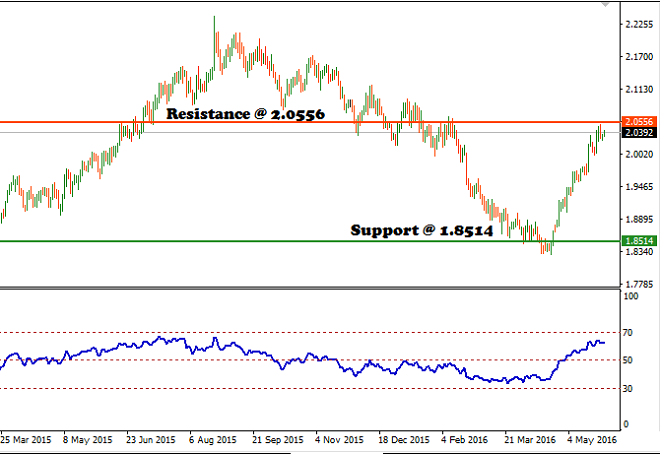Click the Resistance @ 2.0556 annotation text
The width and height of the screenshot is (660, 454).
(x=245, y=114)
